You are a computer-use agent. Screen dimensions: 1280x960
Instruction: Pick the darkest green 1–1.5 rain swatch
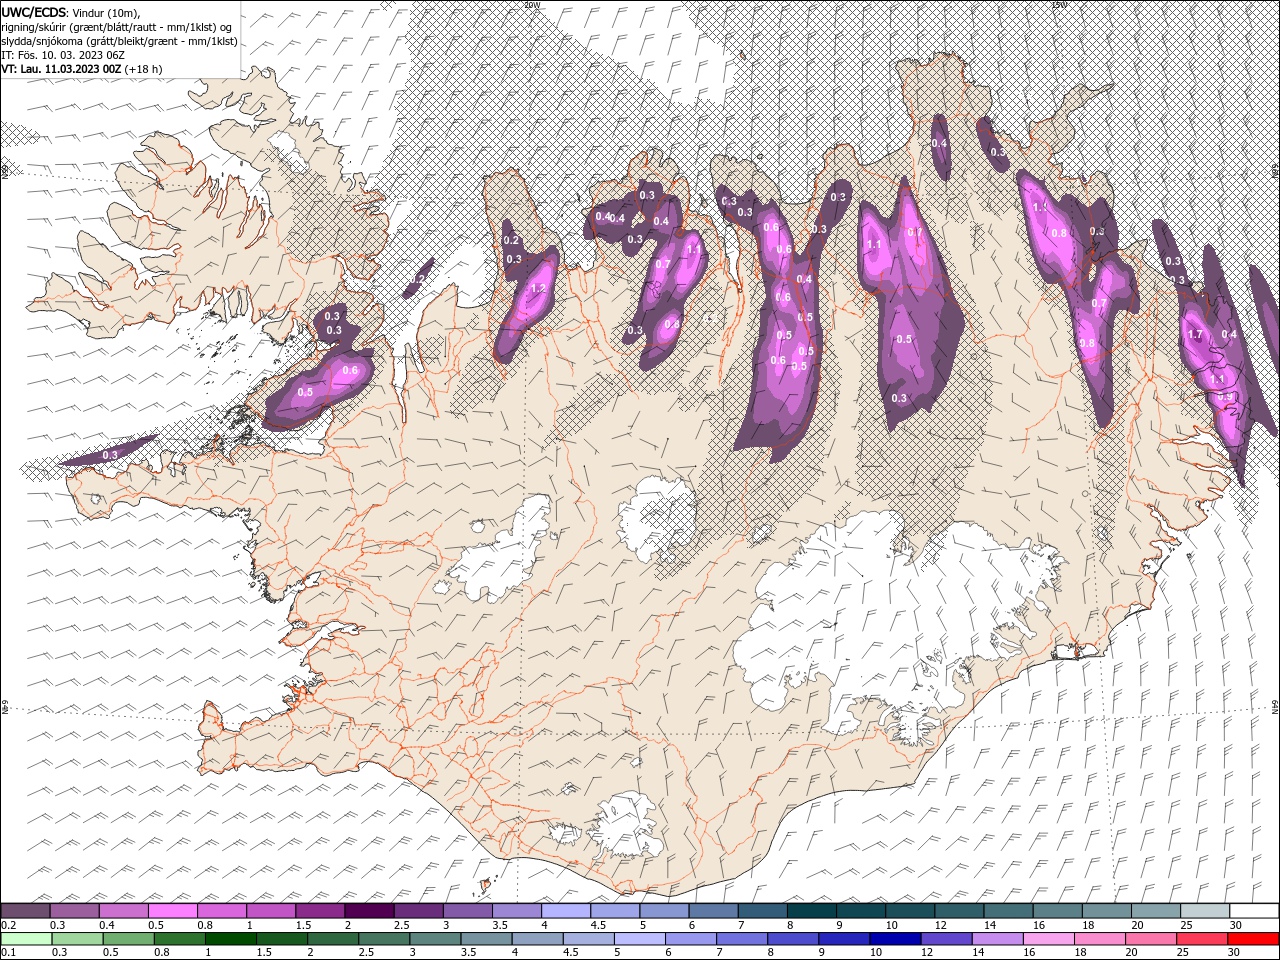pos(230,939)
